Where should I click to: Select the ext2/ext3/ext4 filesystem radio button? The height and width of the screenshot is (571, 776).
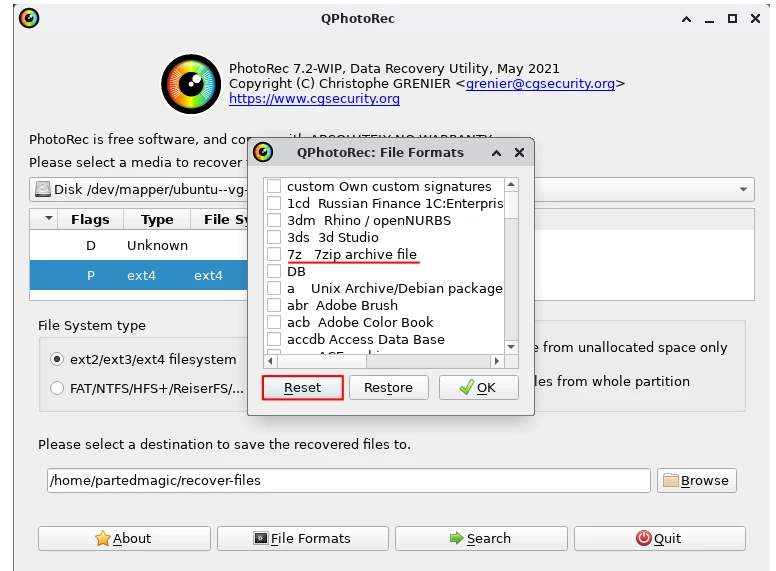pyautogui.click(x=58, y=359)
